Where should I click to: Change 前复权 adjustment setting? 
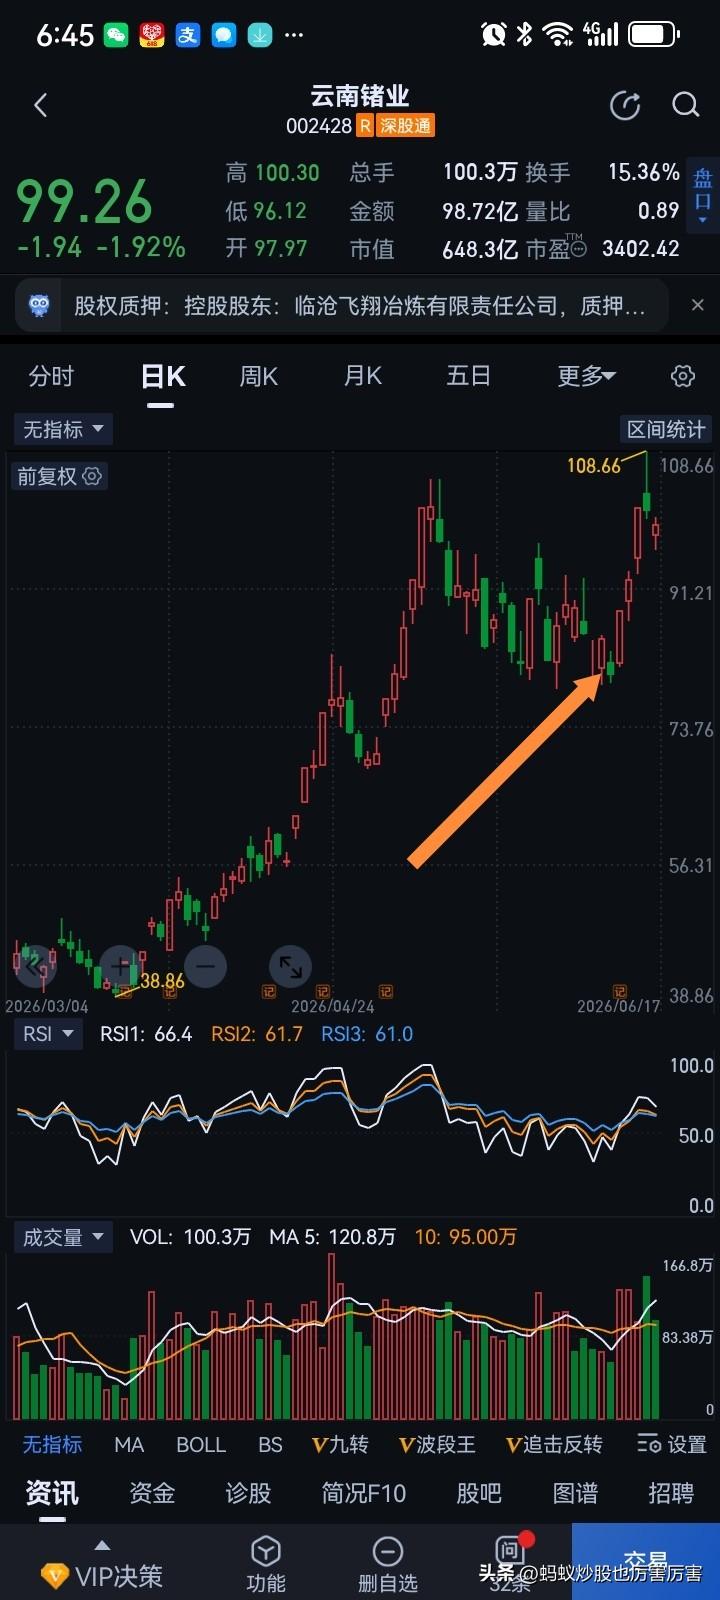pyautogui.click(x=59, y=476)
